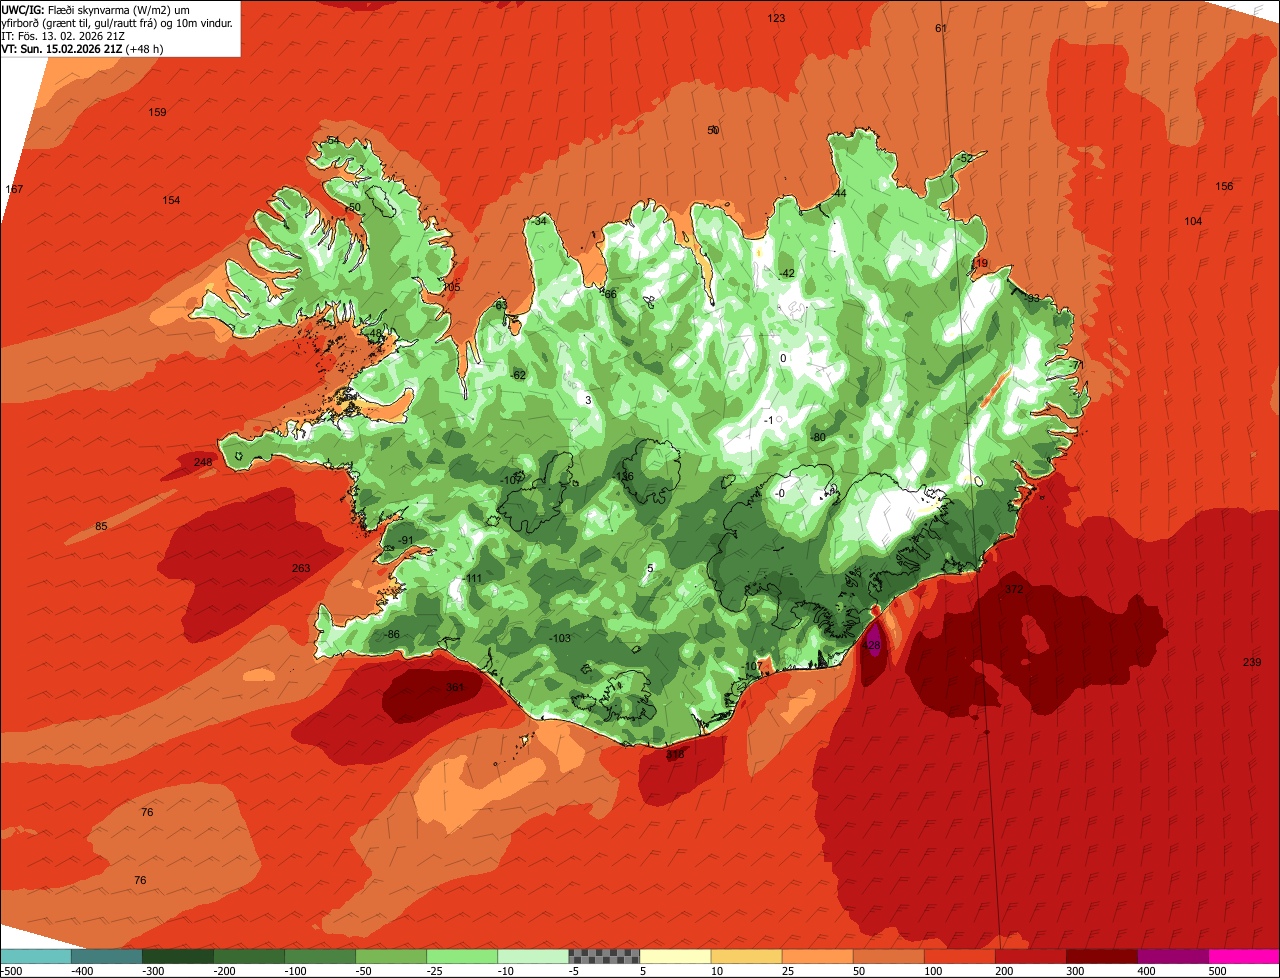Click the "154" value west of the Westfjords

point(171,200)
